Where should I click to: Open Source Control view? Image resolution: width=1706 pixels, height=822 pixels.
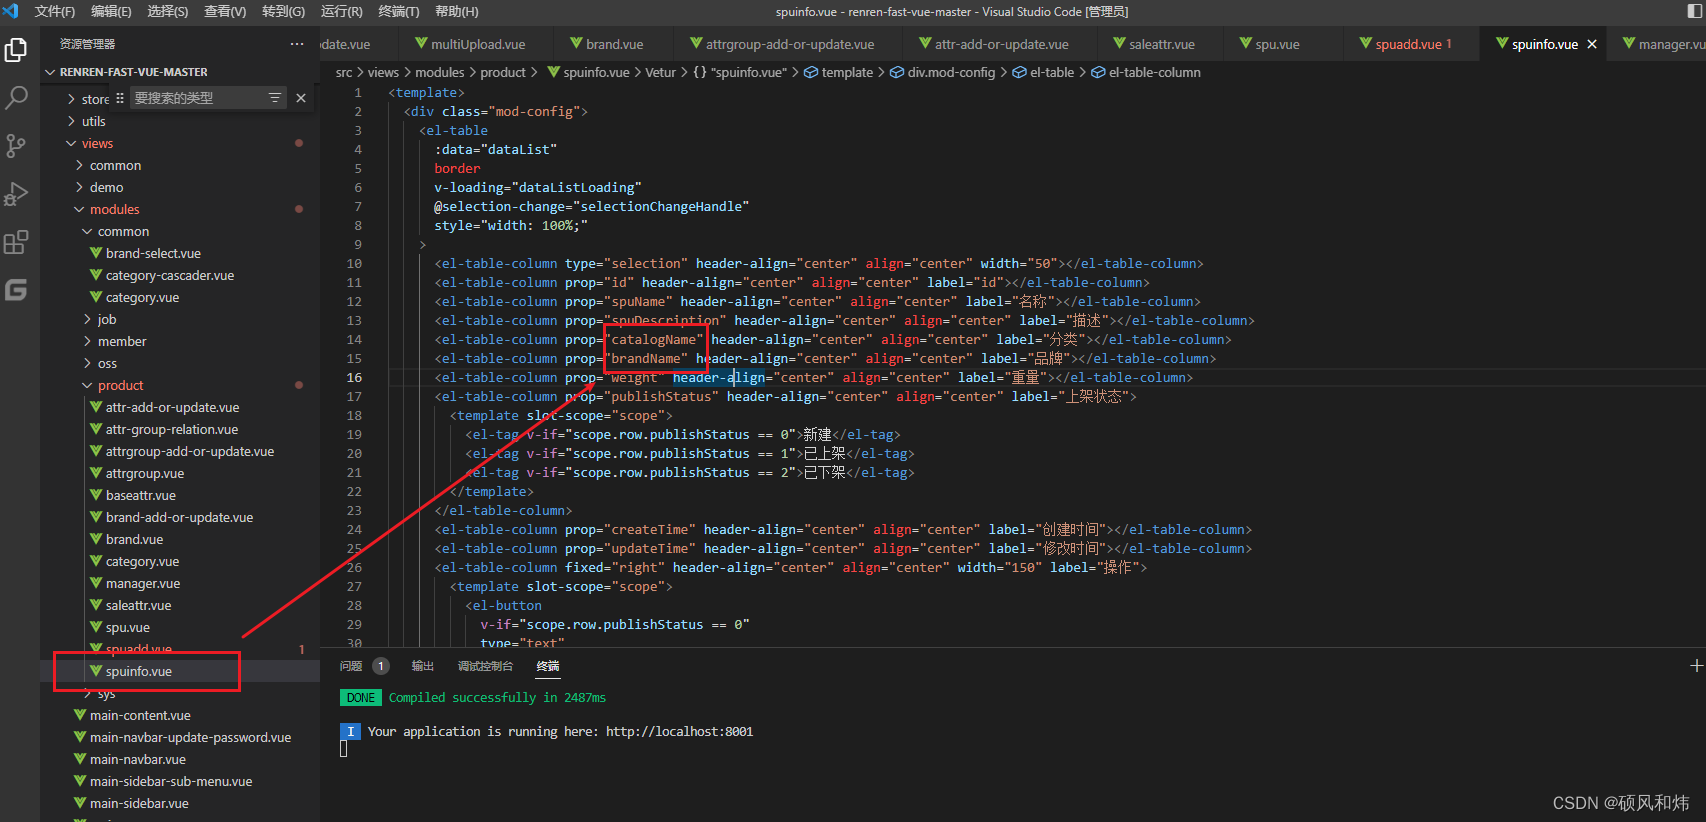tap(16, 145)
